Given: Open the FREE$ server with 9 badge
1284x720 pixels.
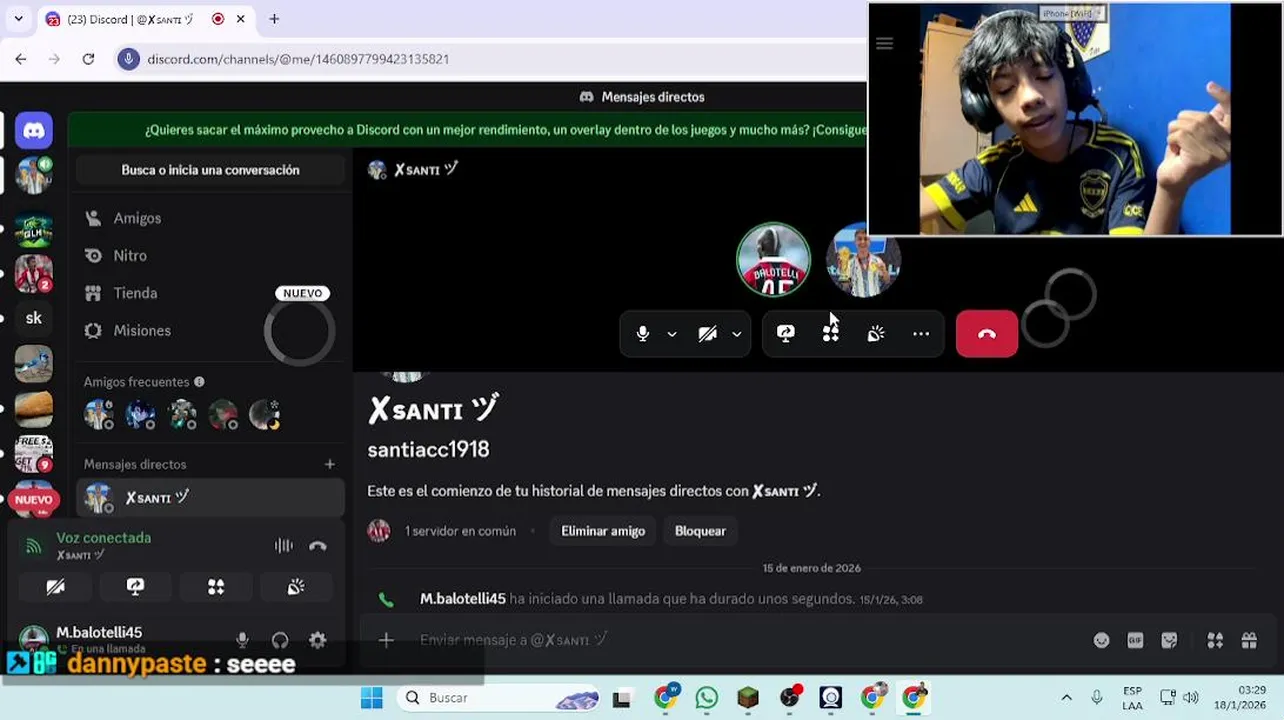Looking at the screenshot, I should click(33, 454).
